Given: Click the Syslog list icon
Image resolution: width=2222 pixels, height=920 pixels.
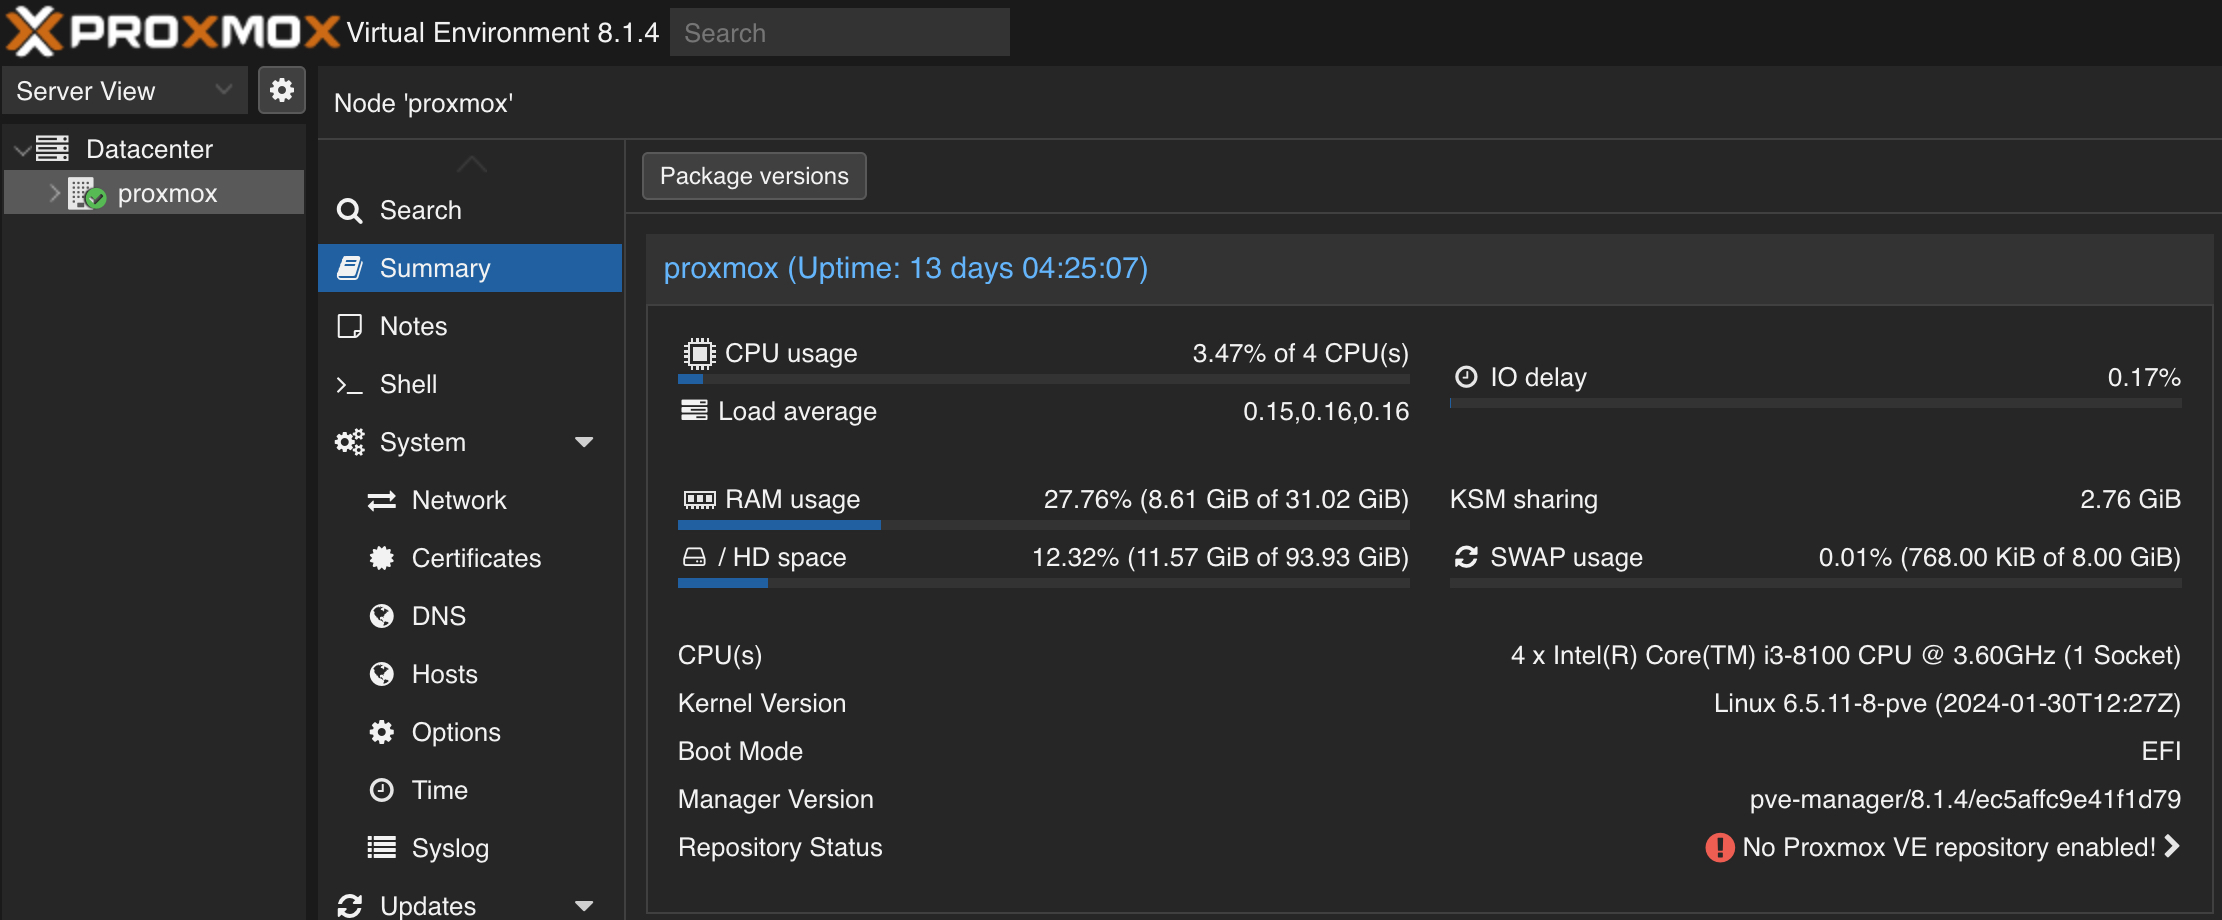Looking at the screenshot, I should 381,848.
